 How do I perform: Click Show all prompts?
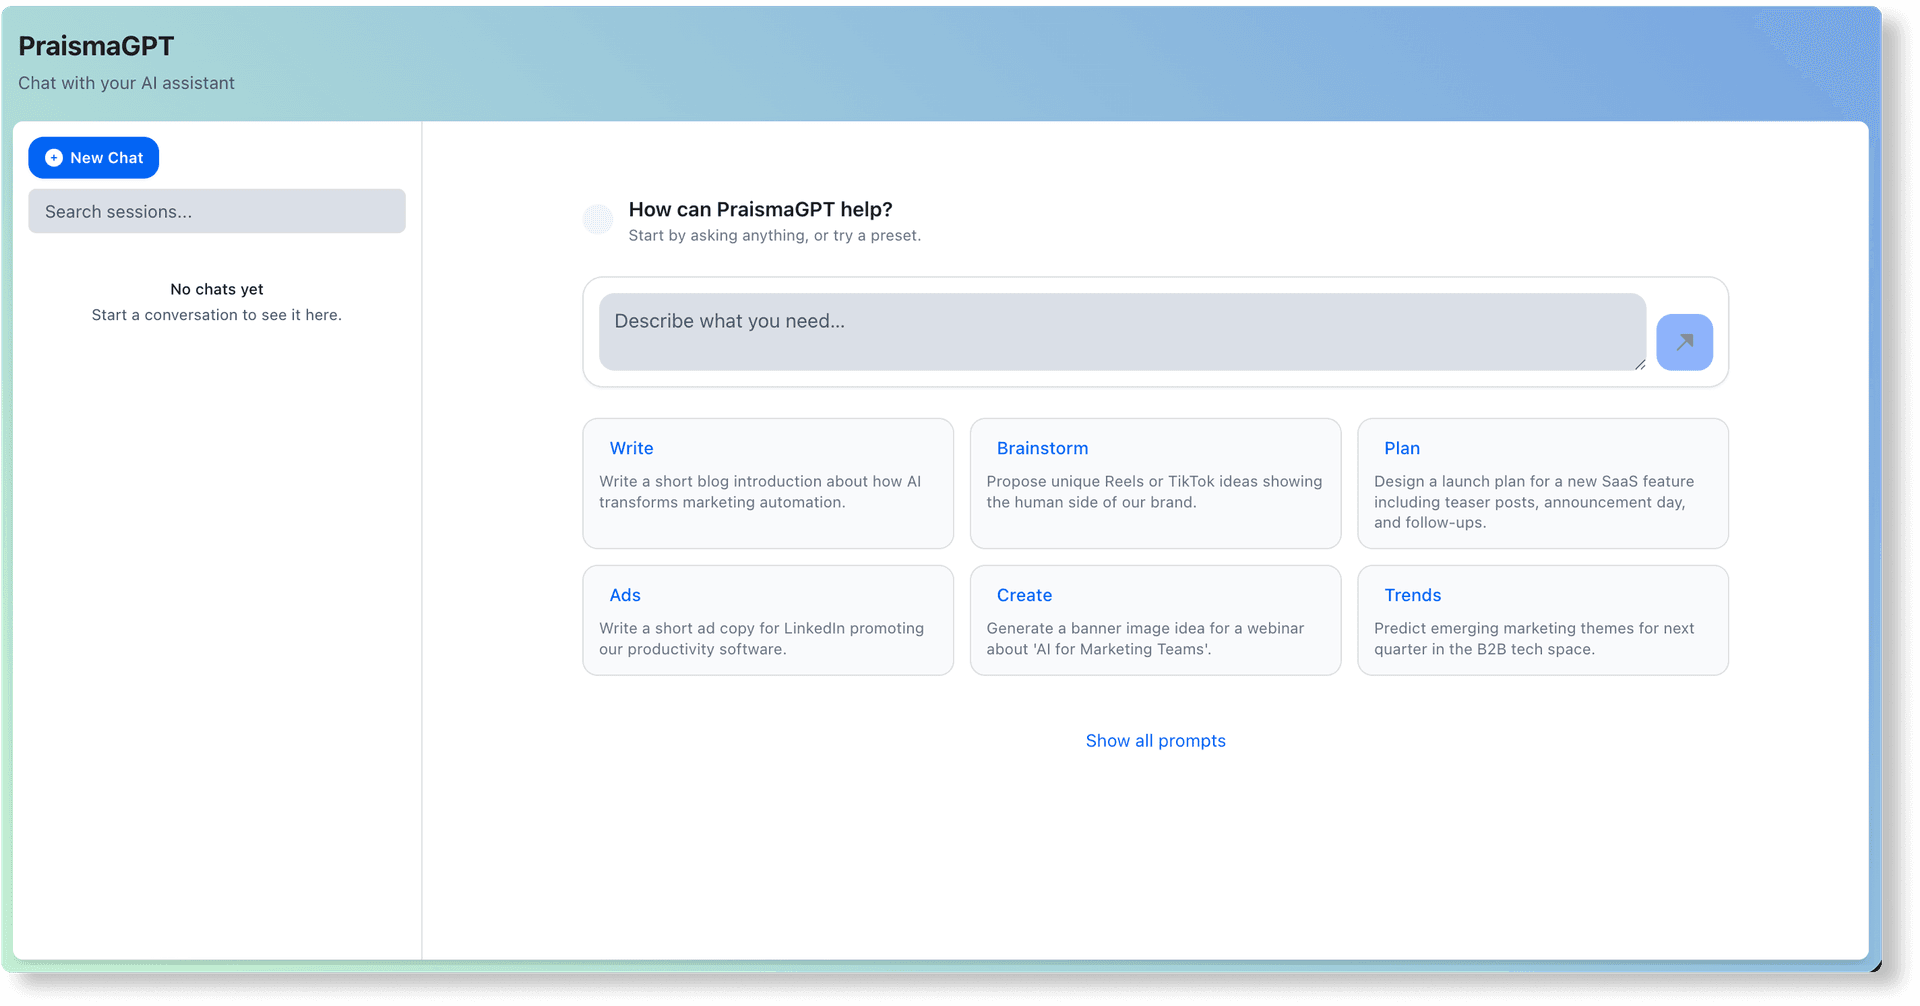click(x=1155, y=740)
